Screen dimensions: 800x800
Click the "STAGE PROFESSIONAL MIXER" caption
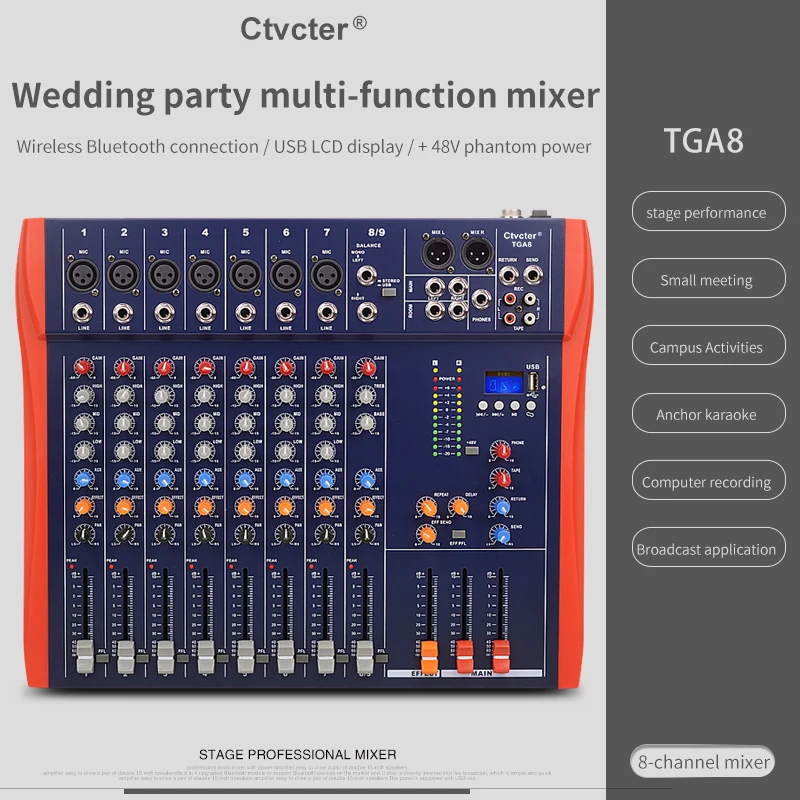[297, 754]
